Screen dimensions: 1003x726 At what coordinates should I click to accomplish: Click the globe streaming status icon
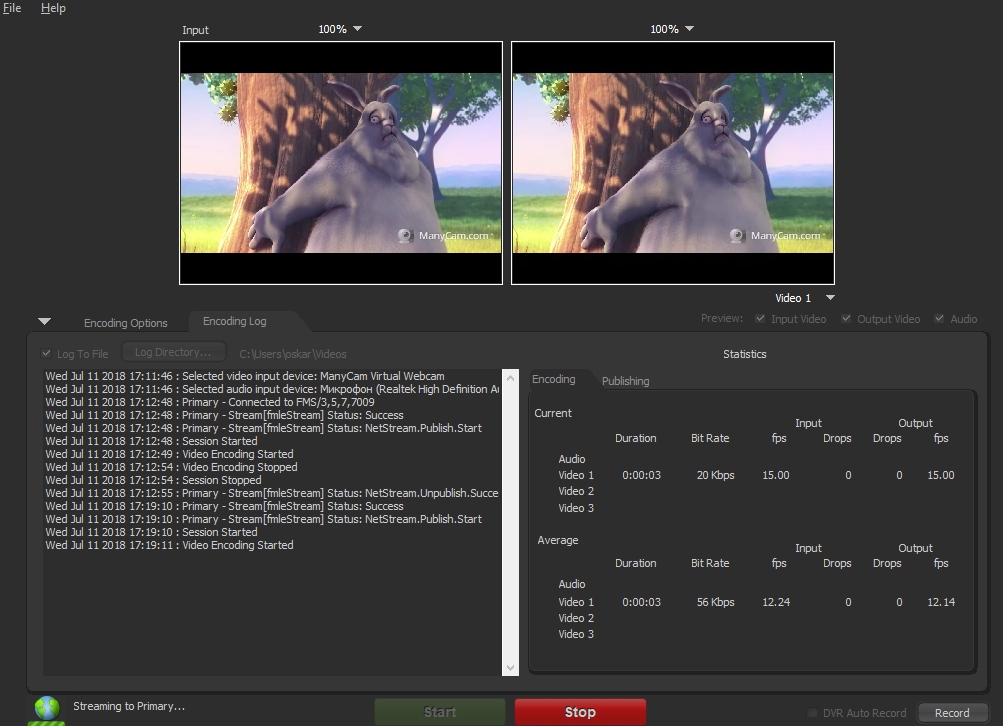[46, 708]
